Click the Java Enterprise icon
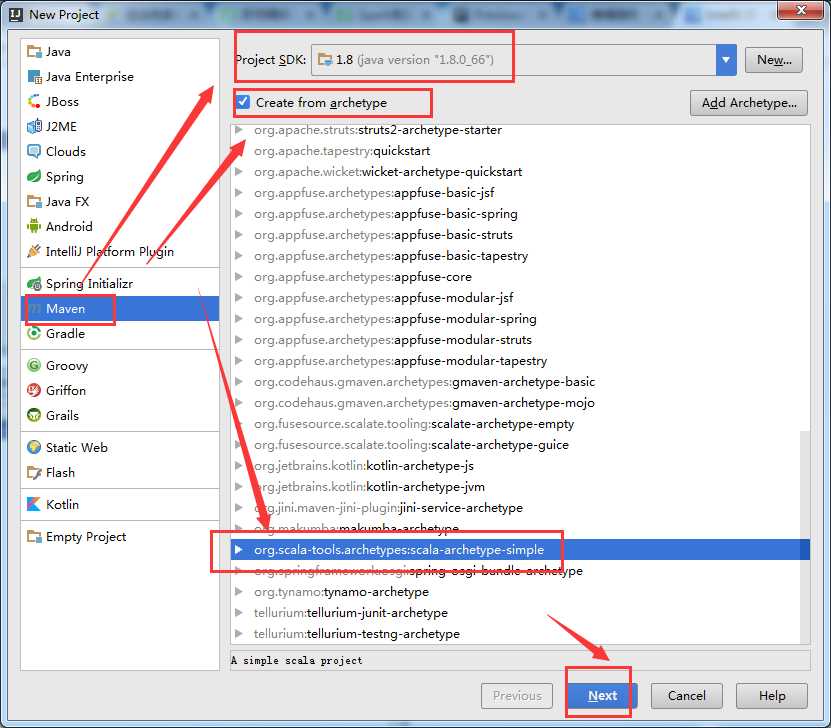831x728 pixels. coord(34,77)
